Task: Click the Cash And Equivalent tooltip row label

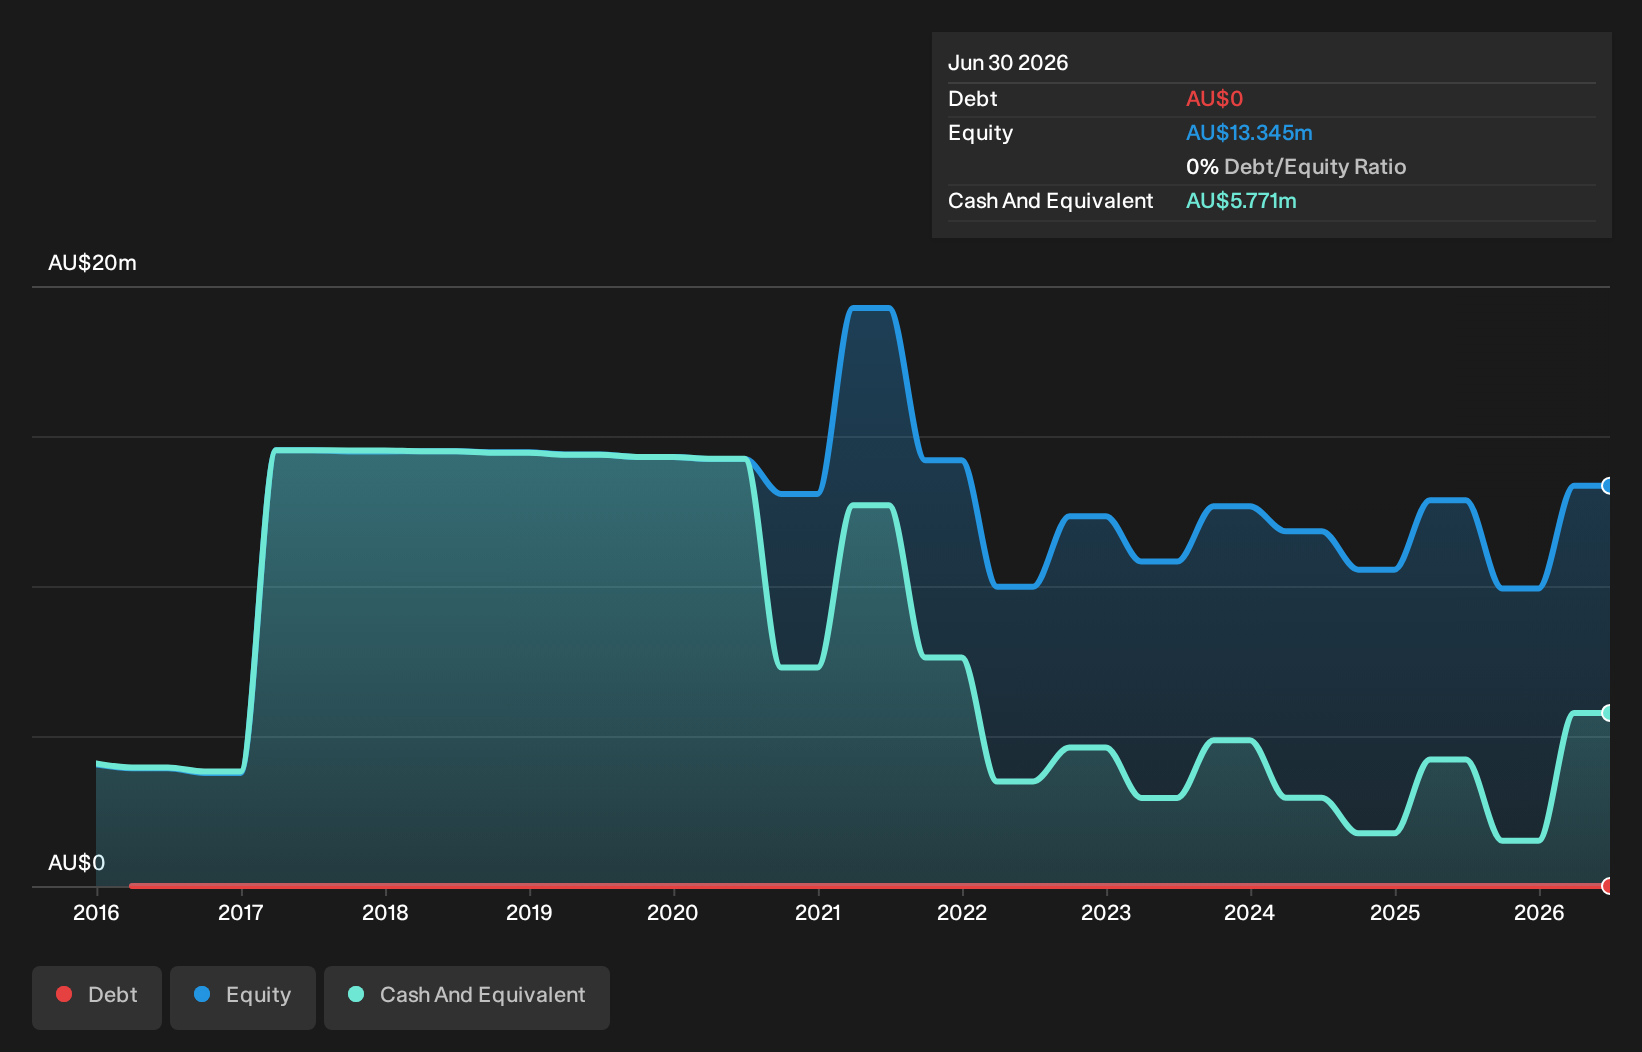Action: tap(1050, 201)
